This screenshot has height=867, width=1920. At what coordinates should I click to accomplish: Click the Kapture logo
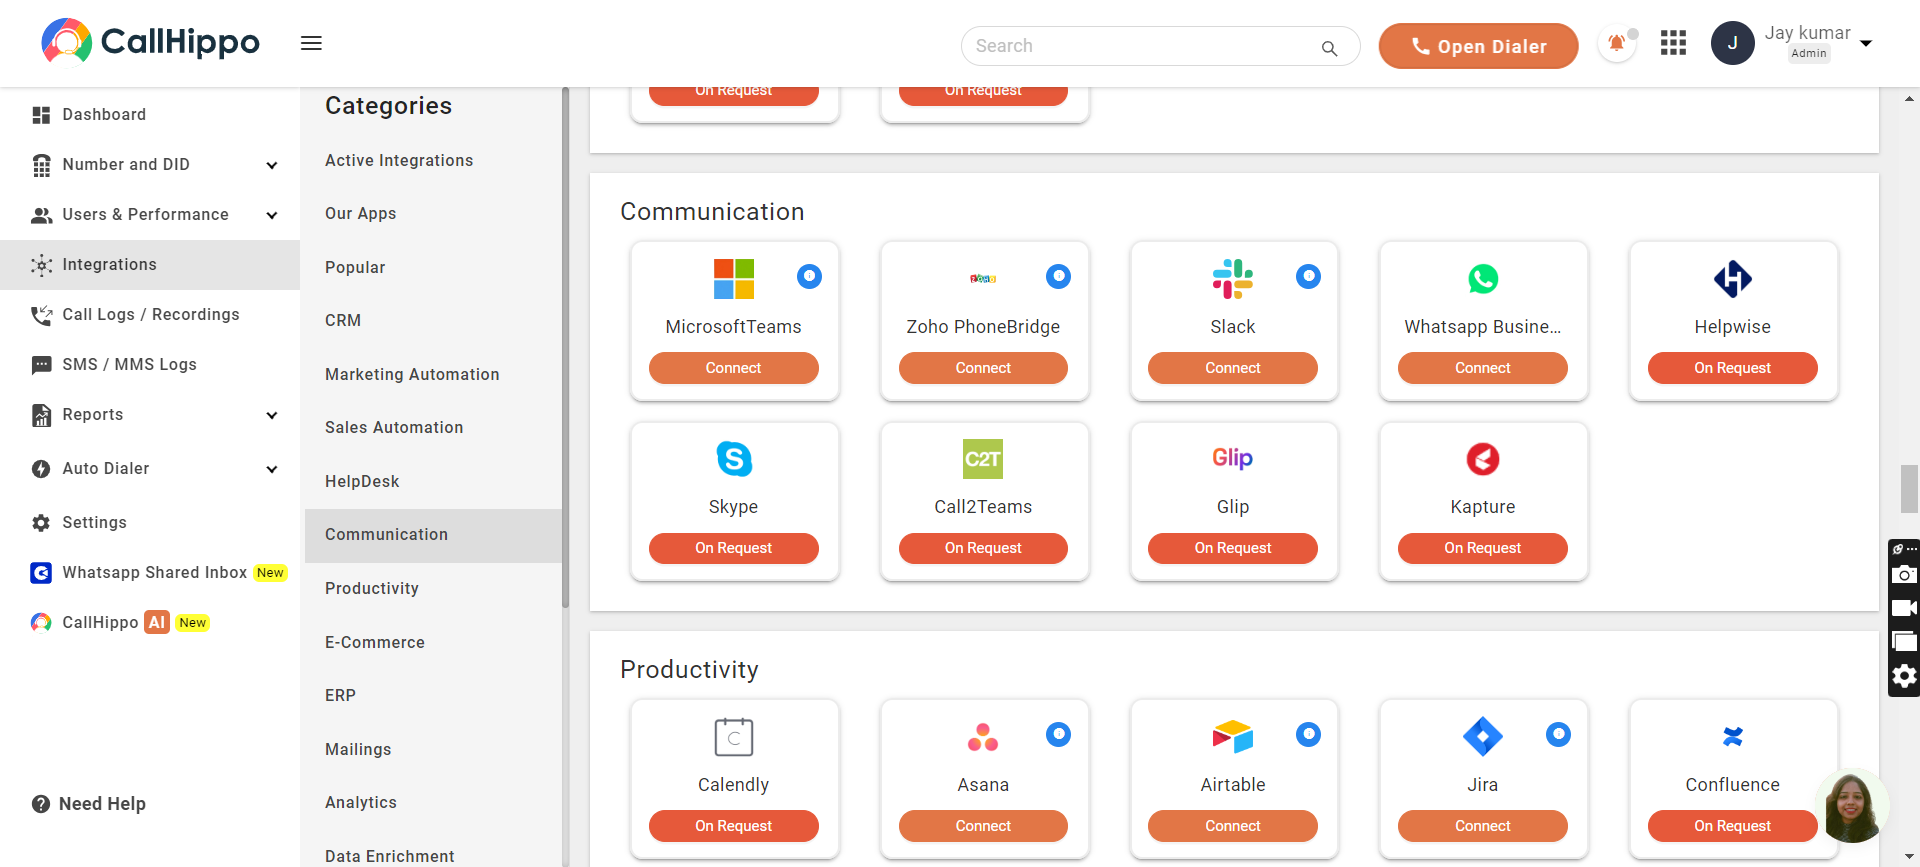(1482, 459)
